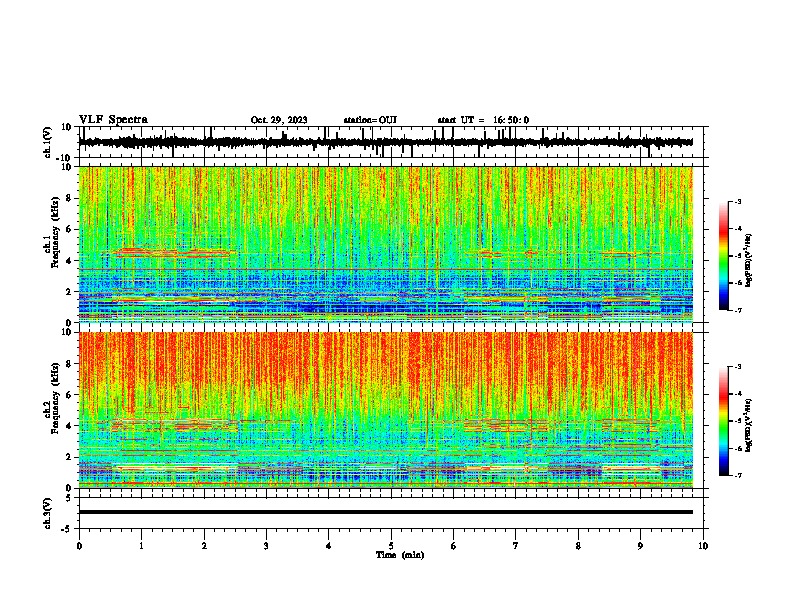Click the "start UT = 16:50:0" label
The width and height of the screenshot is (792, 612).
click(483, 120)
